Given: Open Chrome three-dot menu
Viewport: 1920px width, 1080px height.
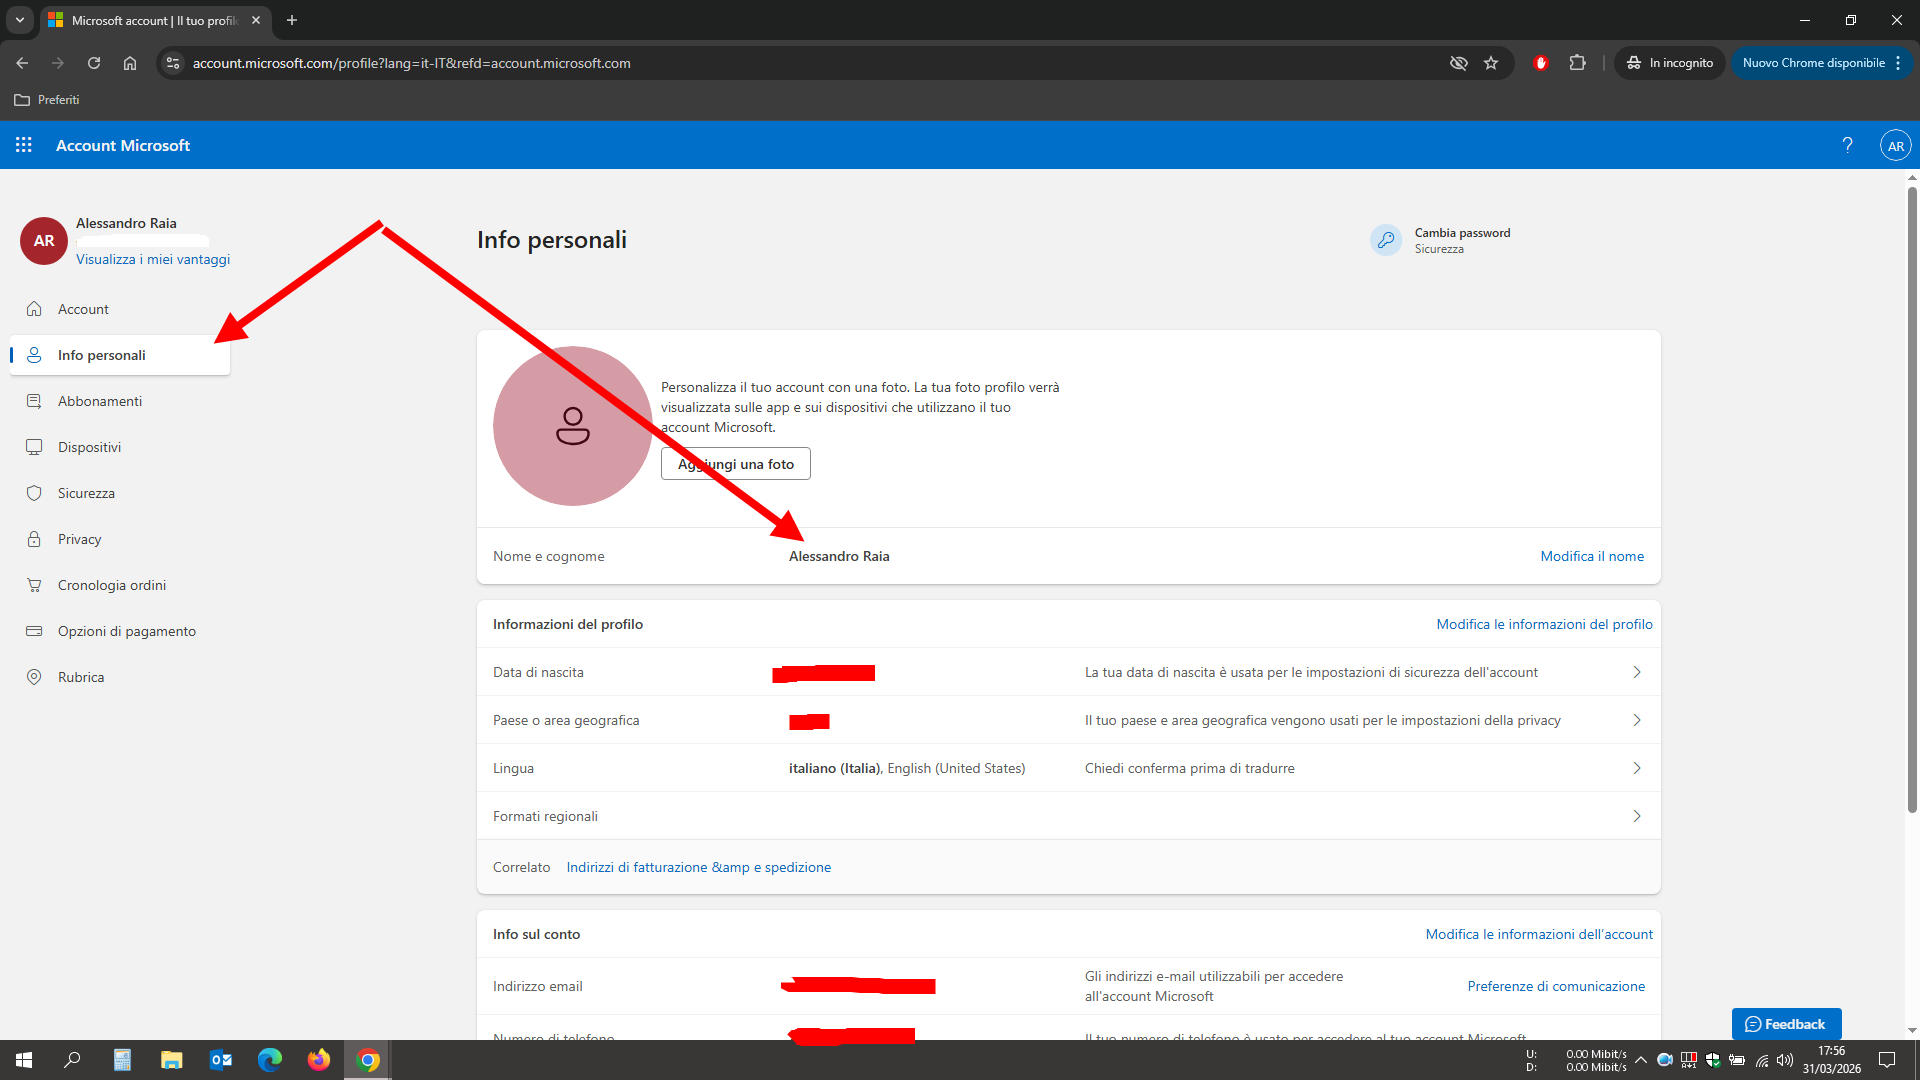Looking at the screenshot, I should pyautogui.click(x=1898, y=63).
